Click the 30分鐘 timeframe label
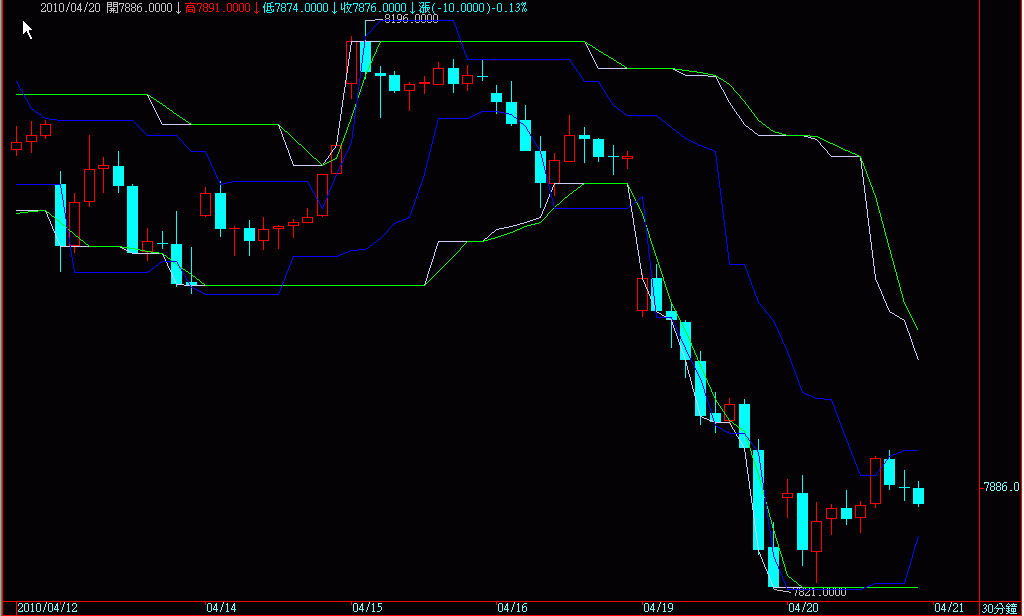 coord(1000,608)
